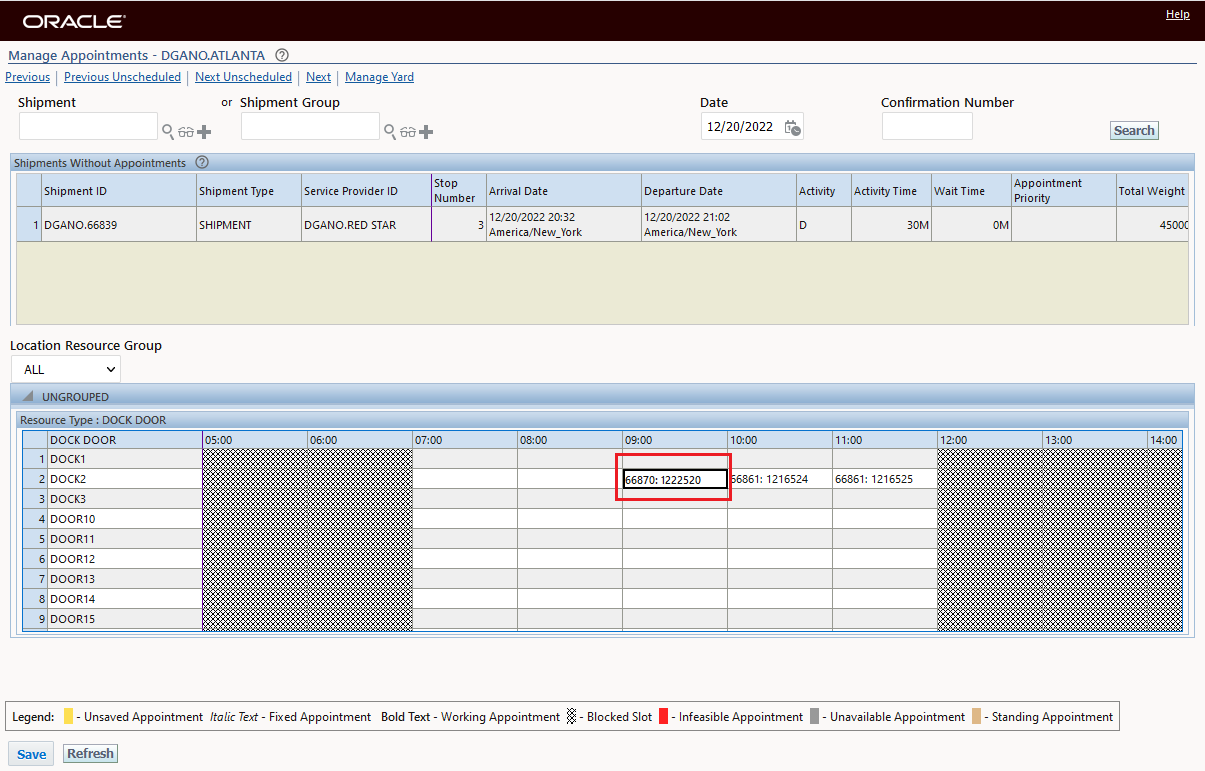Click inside the Confirmation Number field
This screenshot has height=771, width=1205.
[x=927, y=126]
